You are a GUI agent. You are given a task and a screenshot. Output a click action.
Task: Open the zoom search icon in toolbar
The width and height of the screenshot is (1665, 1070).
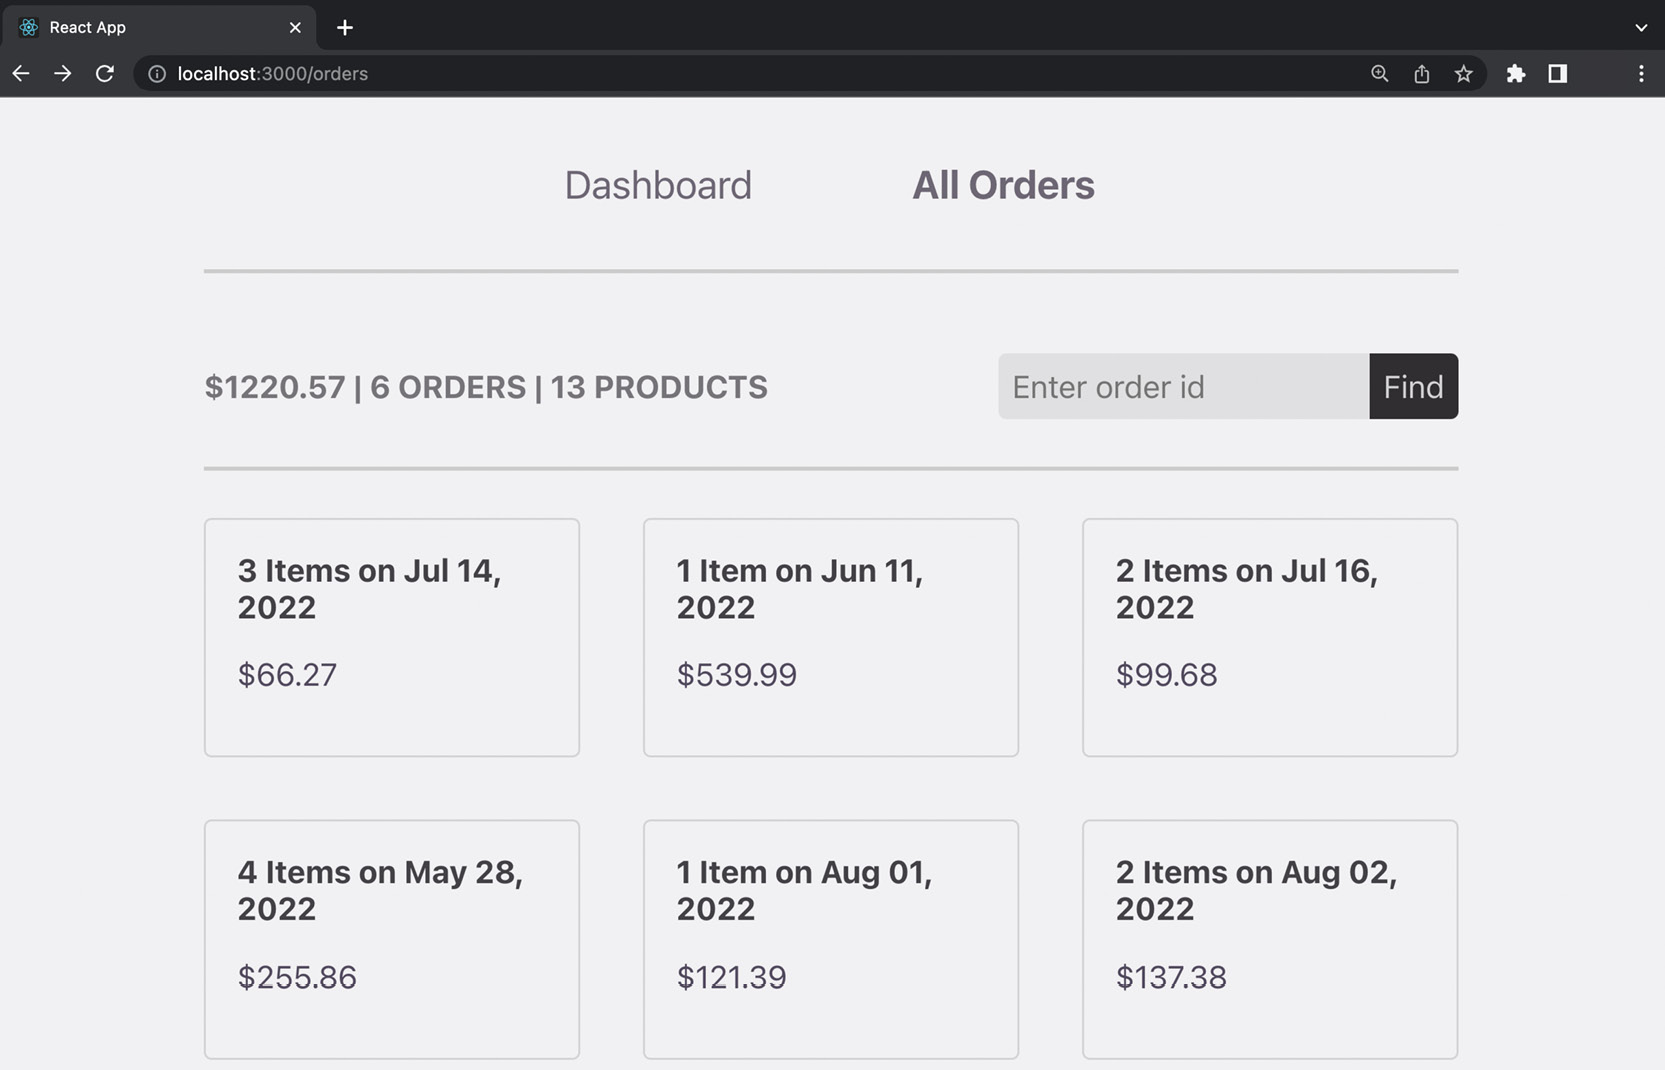click(1379, 73)
